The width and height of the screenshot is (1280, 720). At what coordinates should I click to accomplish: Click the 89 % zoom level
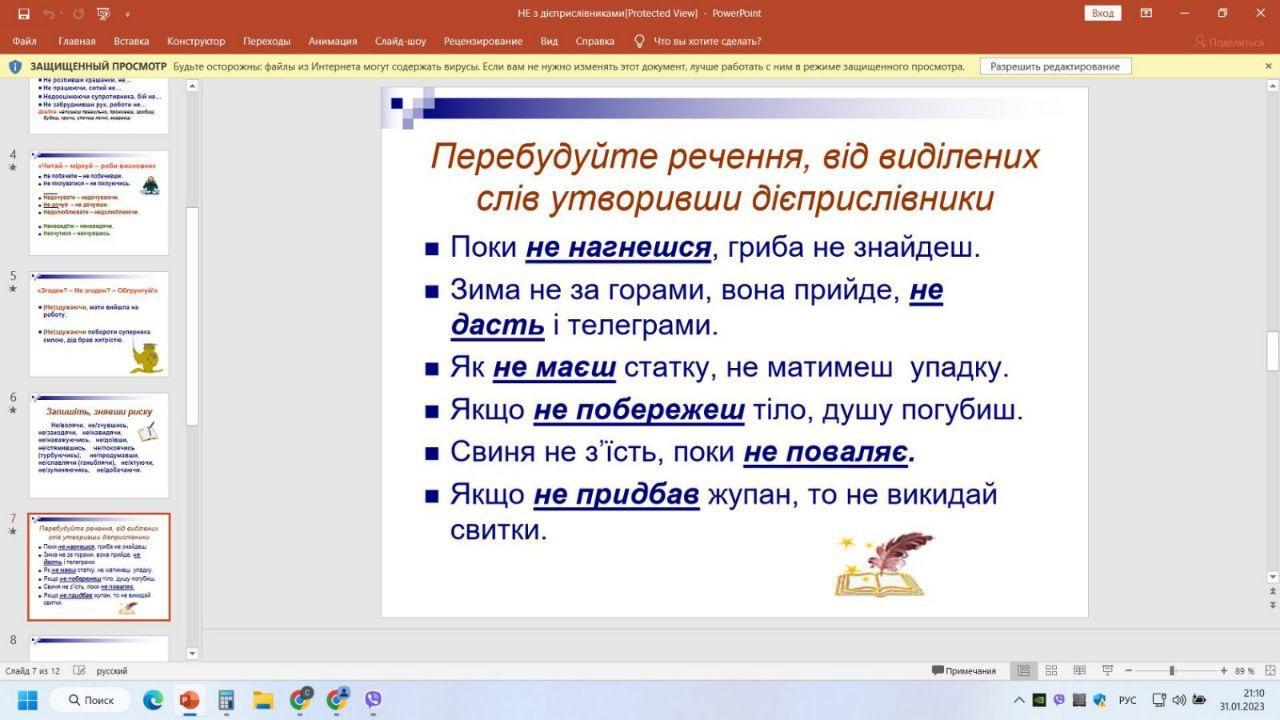pyautogui.click(x=1244, y=671)
